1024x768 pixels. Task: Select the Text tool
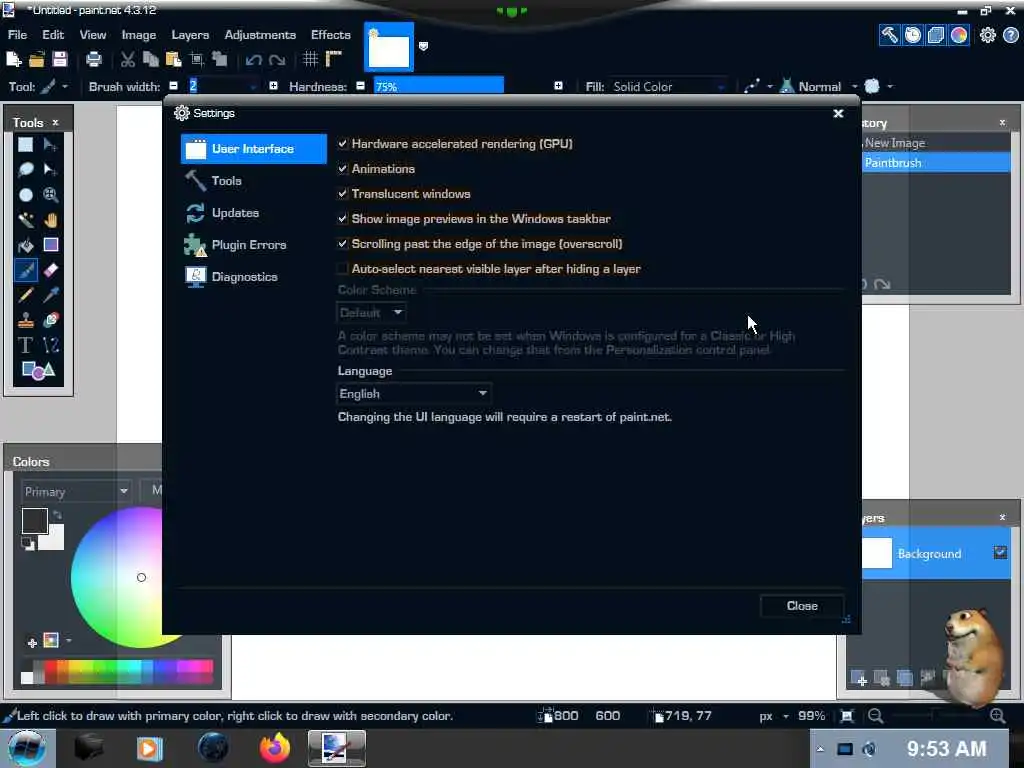pyautogui.click(x=25, y=345)
